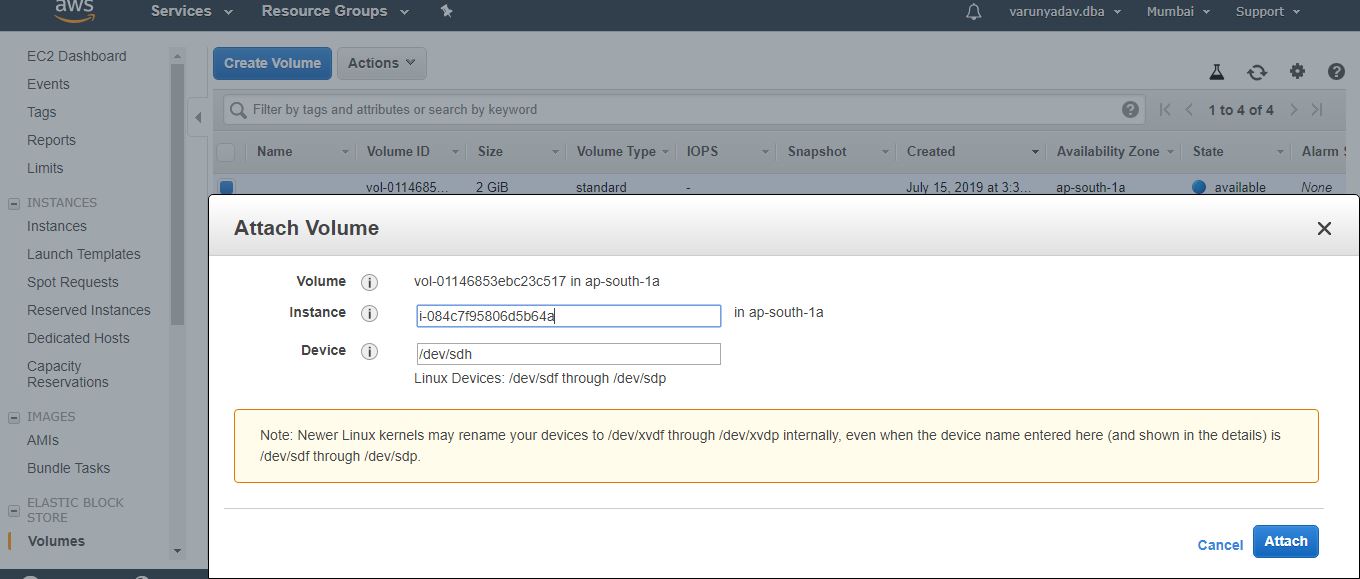Click the Cancel link
Screen dimensions: 1360x579
point(1219,545)
